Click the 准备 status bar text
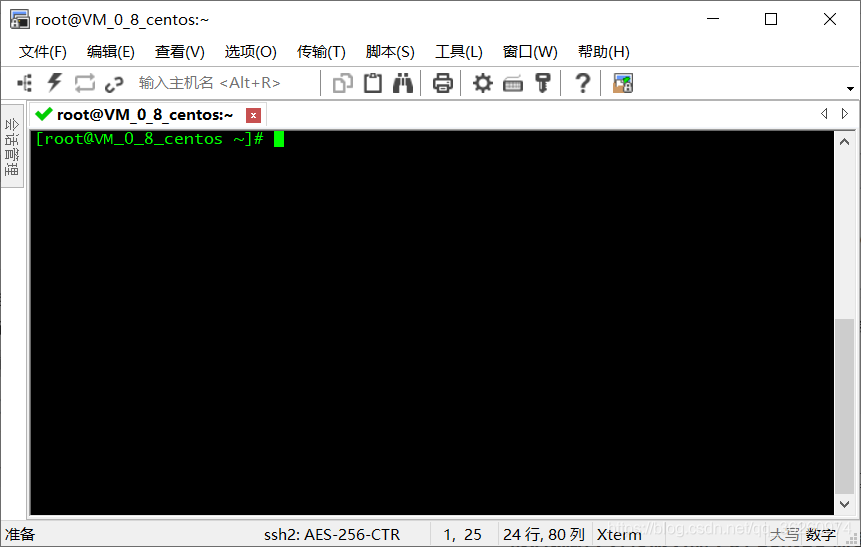Viewport: 861px width, 547px height. click(x=20, y=534)
